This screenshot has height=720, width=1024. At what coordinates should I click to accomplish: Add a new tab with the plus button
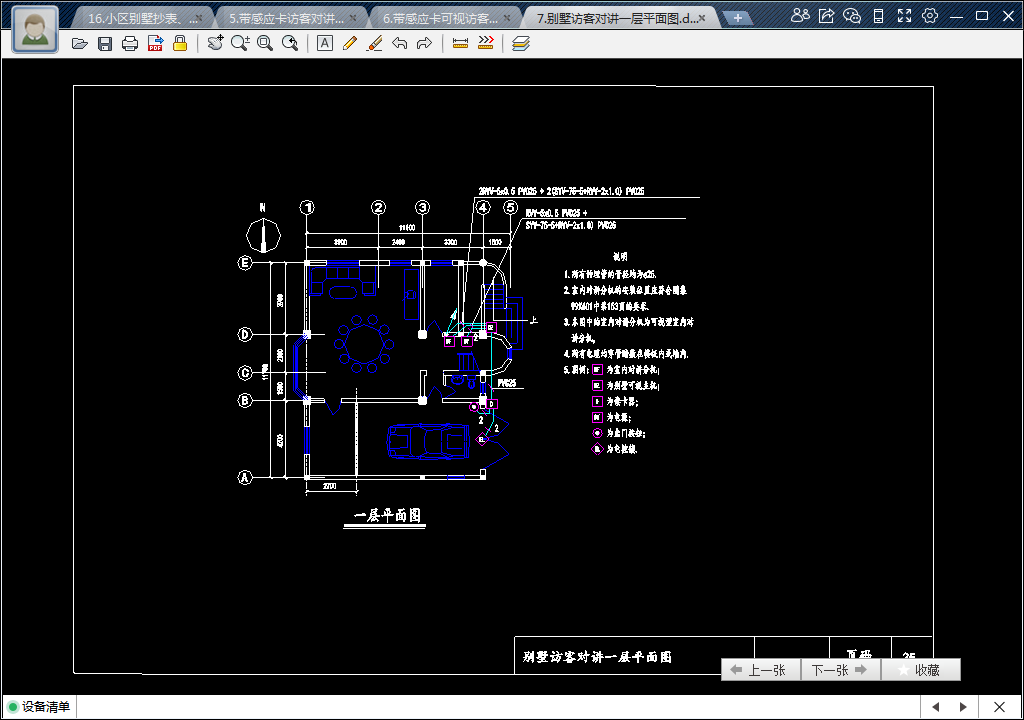[737, 18]
